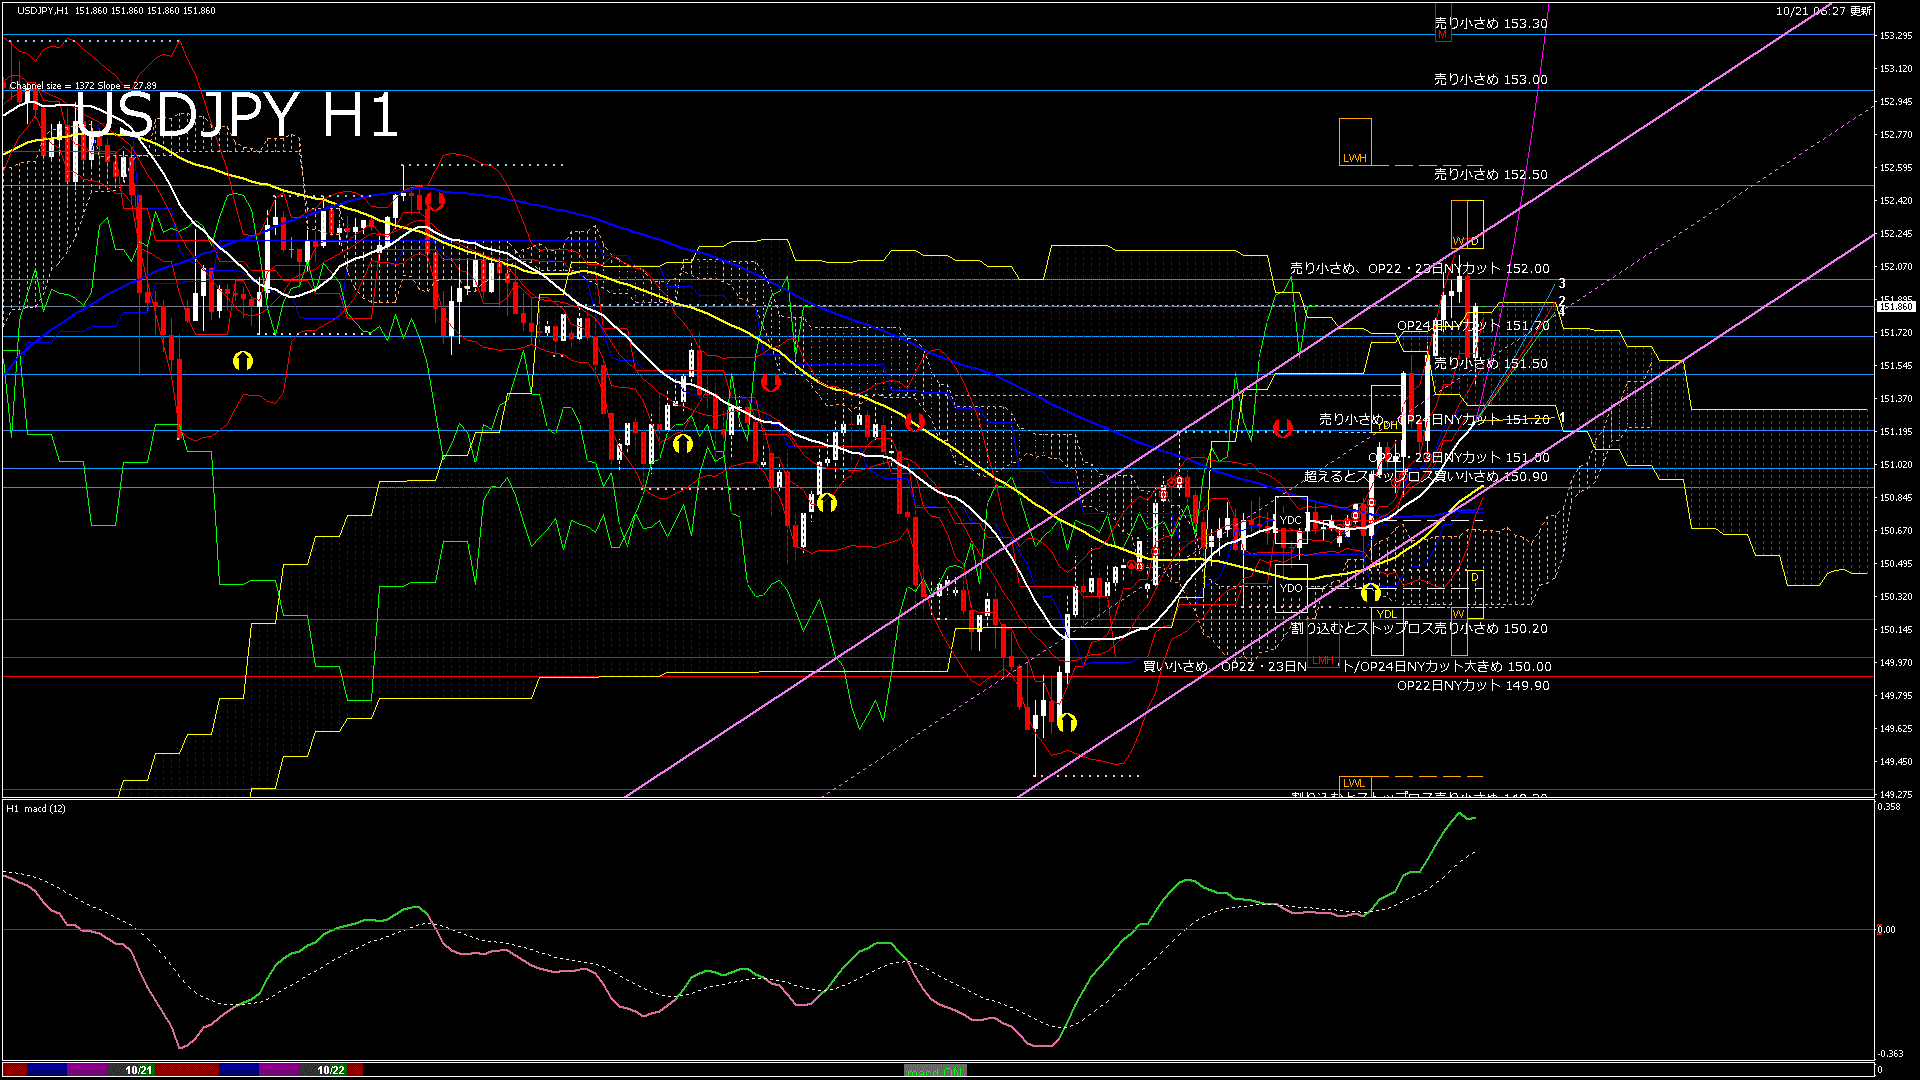Click the LWH yellow box label
Image resolution: width=1920 pixels, height=1080 pixels.
(1354, 158)
